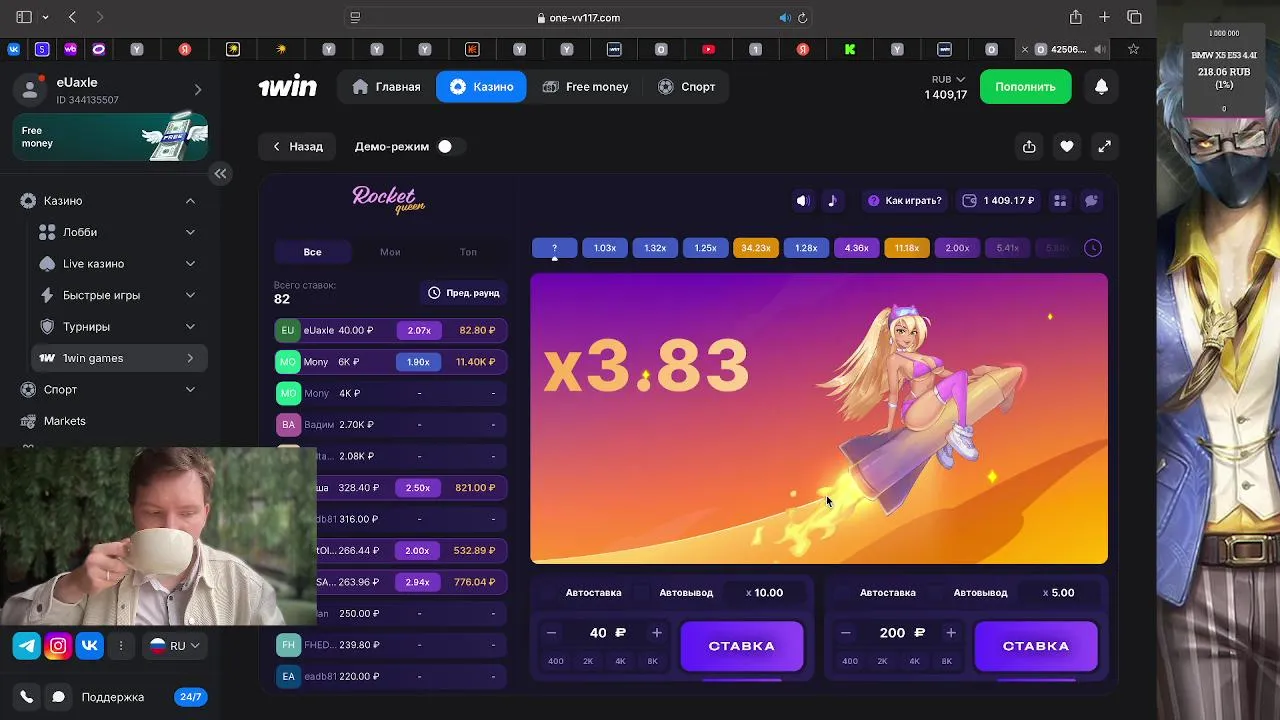Open Markets sidebar item
The height and width of the screenshot is (720, 1280).
64,421
